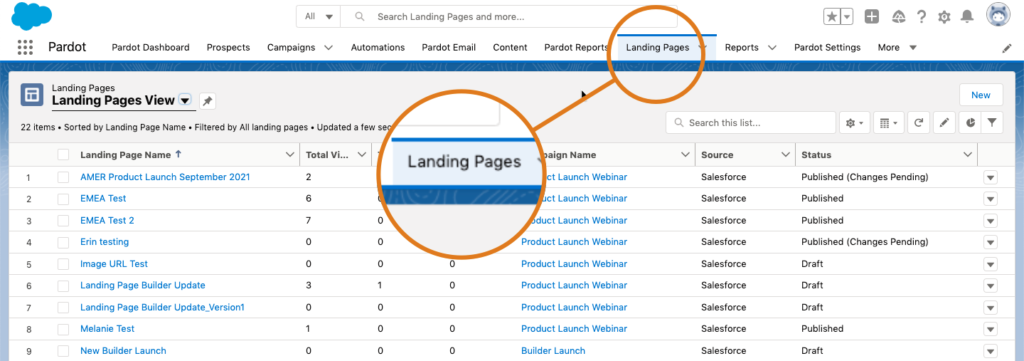Select checkbox for Landing Page Builder Update row
This screenshot has width=1024, height=361.
point(63,285)
